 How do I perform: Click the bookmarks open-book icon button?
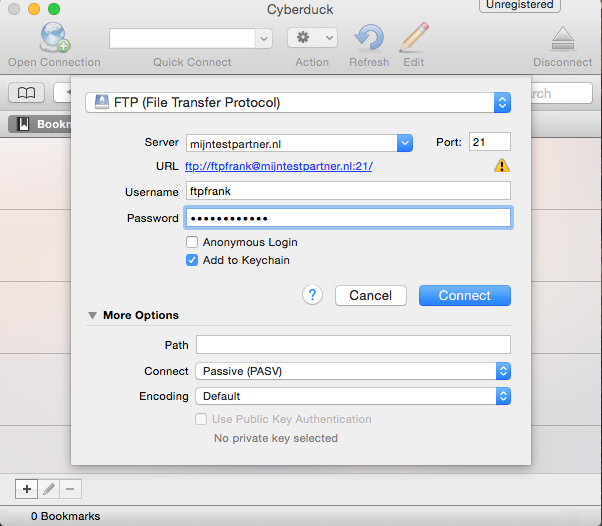point(26,93)
